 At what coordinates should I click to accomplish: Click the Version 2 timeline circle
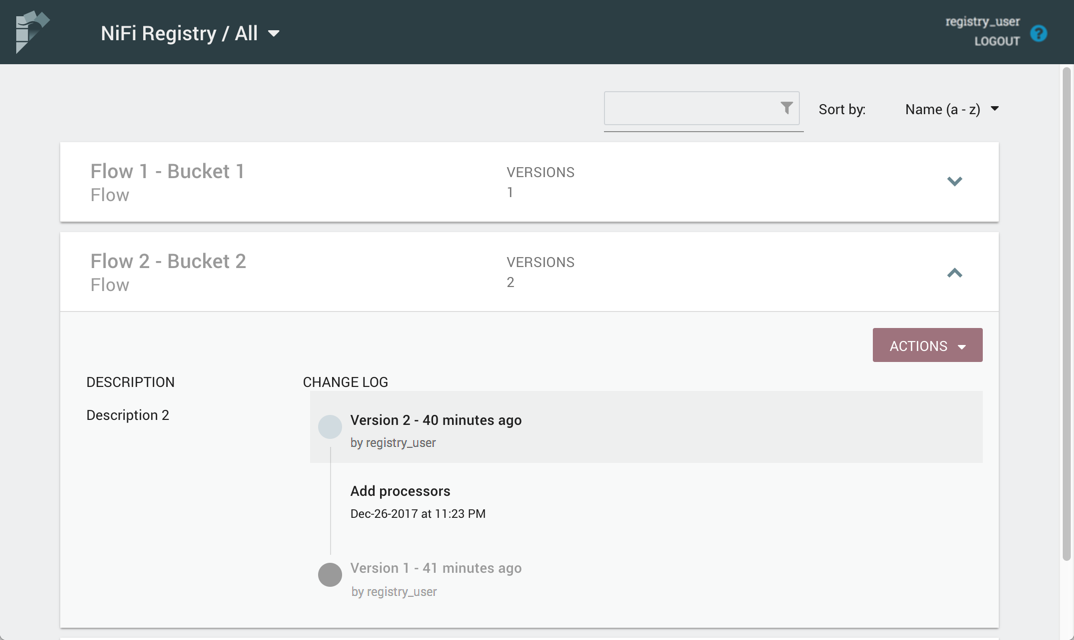coord(330,427)
